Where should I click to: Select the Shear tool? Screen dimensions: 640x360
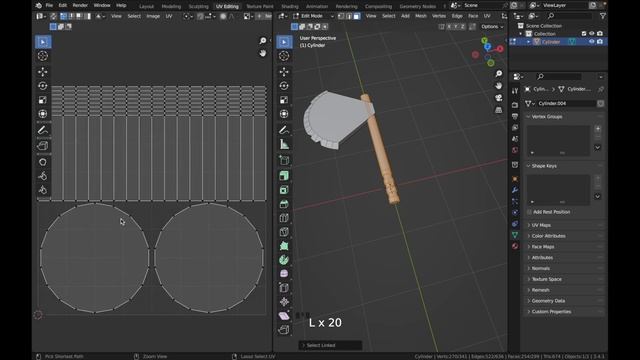284,316
